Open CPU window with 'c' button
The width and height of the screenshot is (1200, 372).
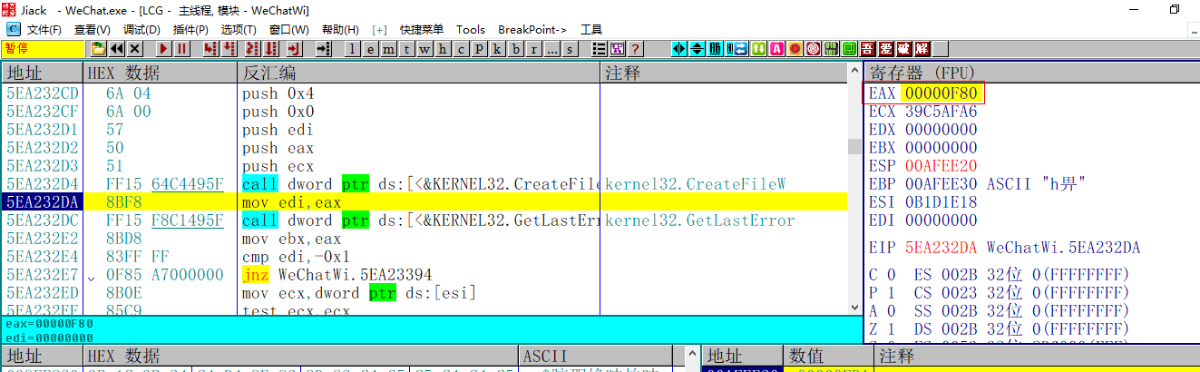tap(460, 48)
